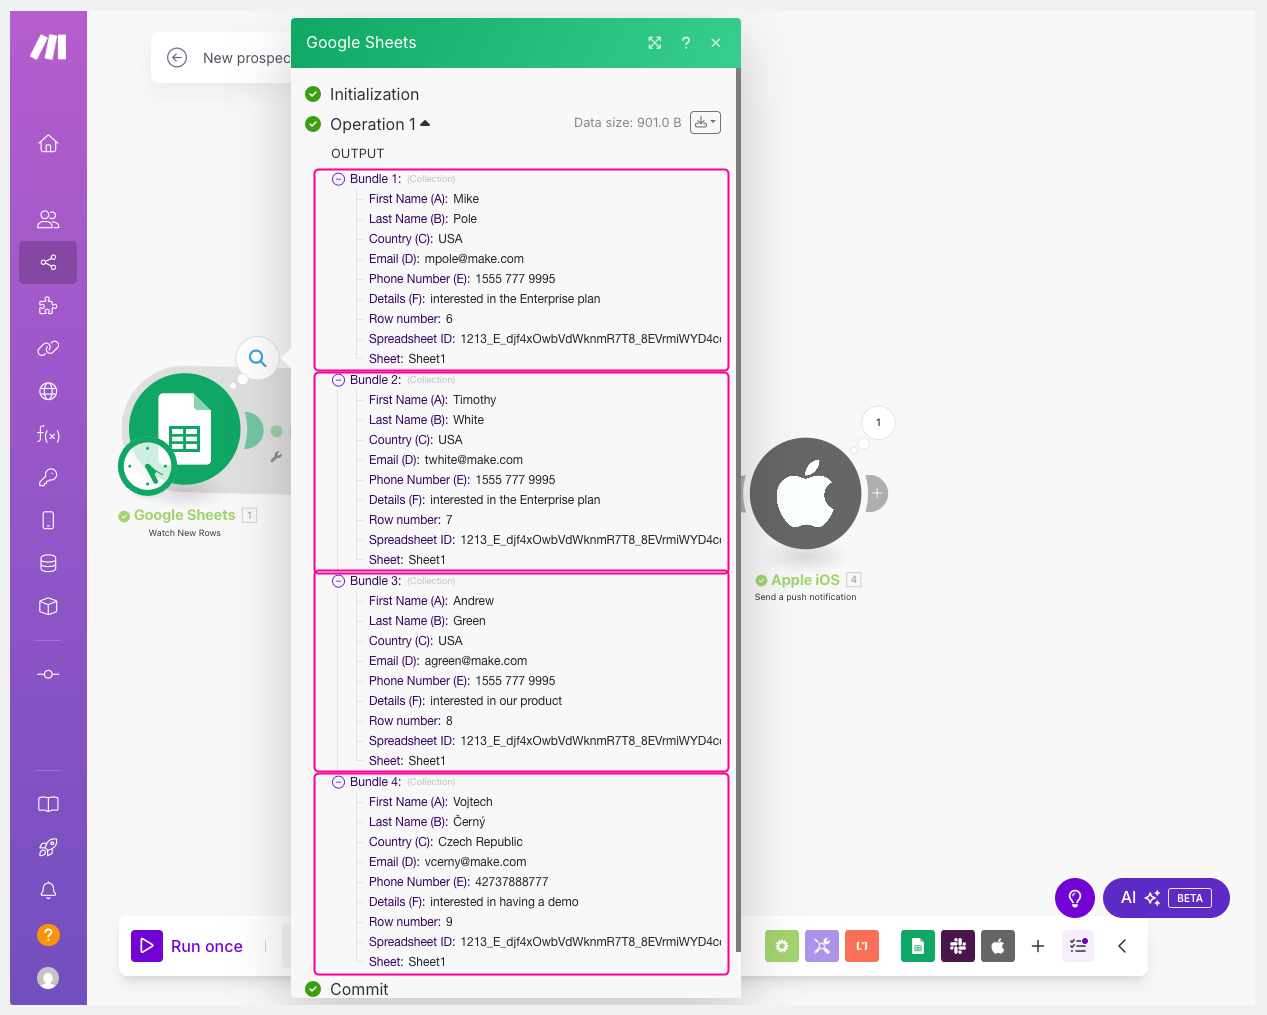Click the Google Sheets module label
This screenshot has height=1015, width=1267.
click(x=185, y=515)
